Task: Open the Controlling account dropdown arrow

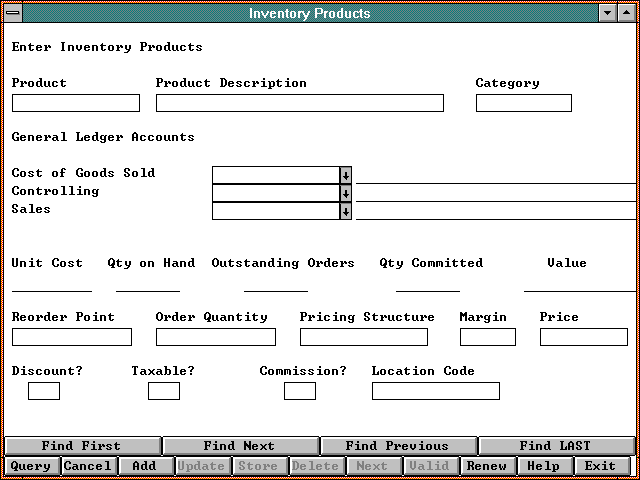Action: coord(346,192)
